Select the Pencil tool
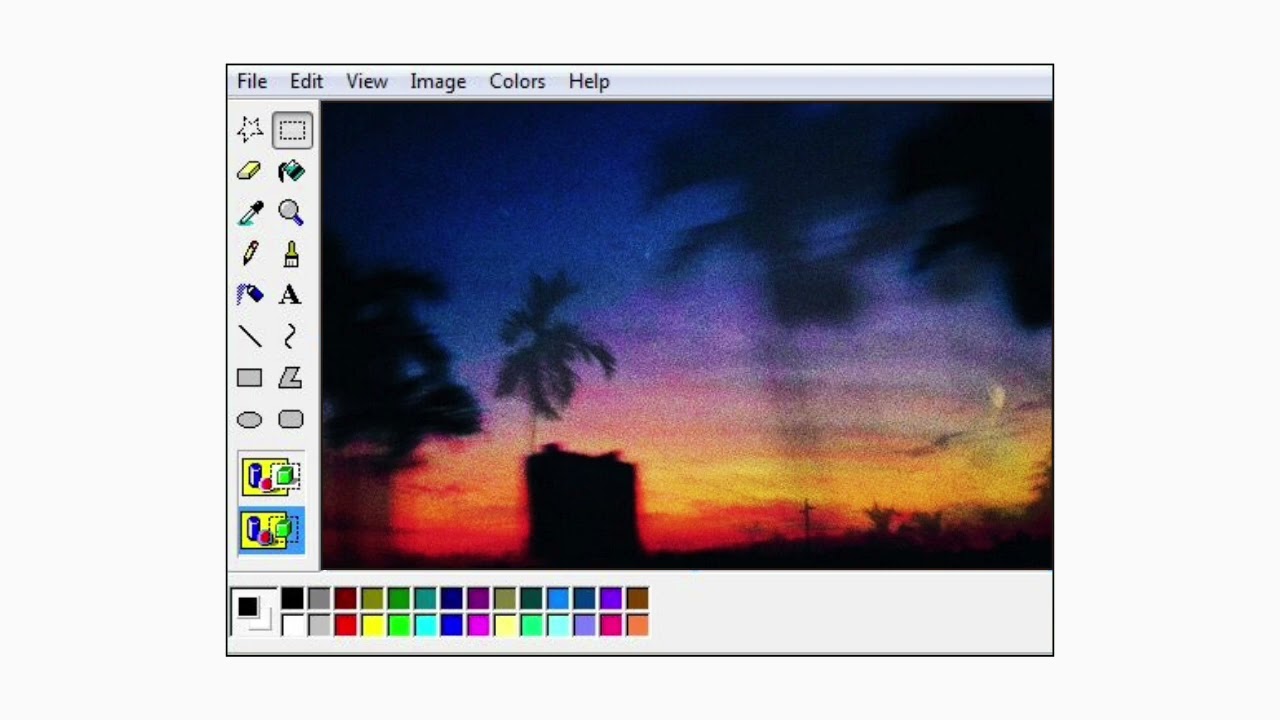1280x720 pixels. click(x=250, y=254)
